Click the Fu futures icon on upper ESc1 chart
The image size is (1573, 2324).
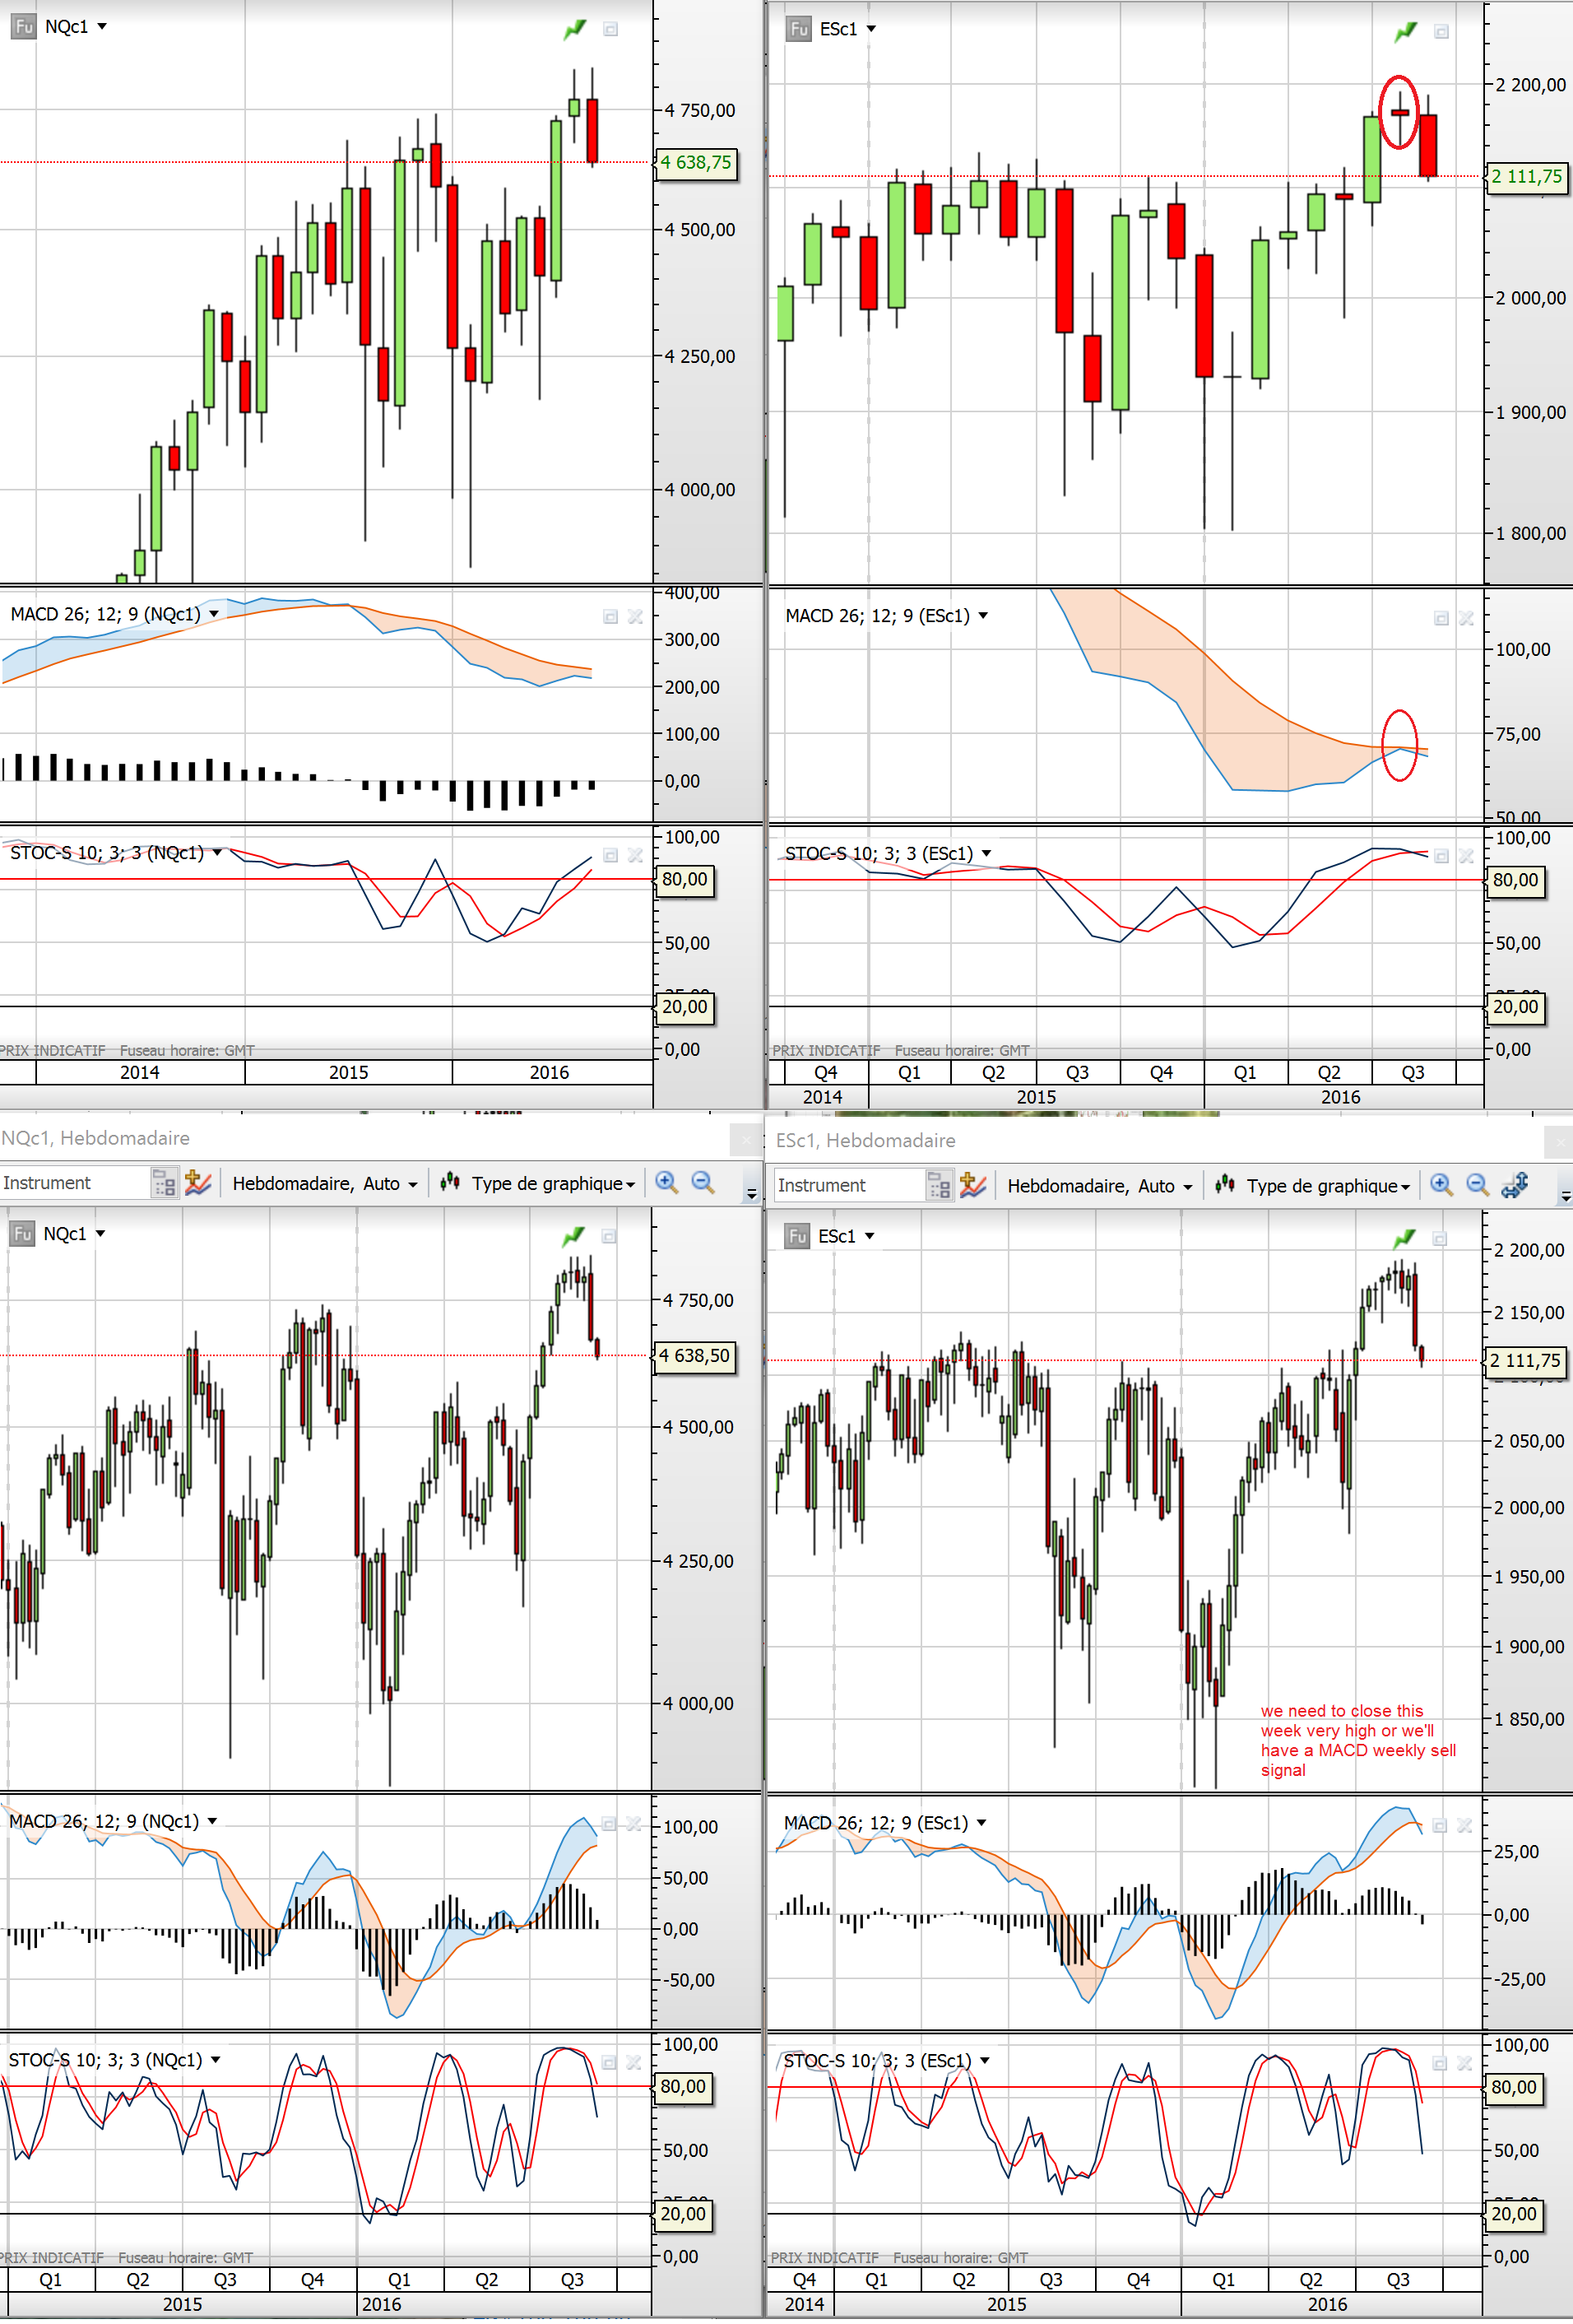(x=798, y=29)
